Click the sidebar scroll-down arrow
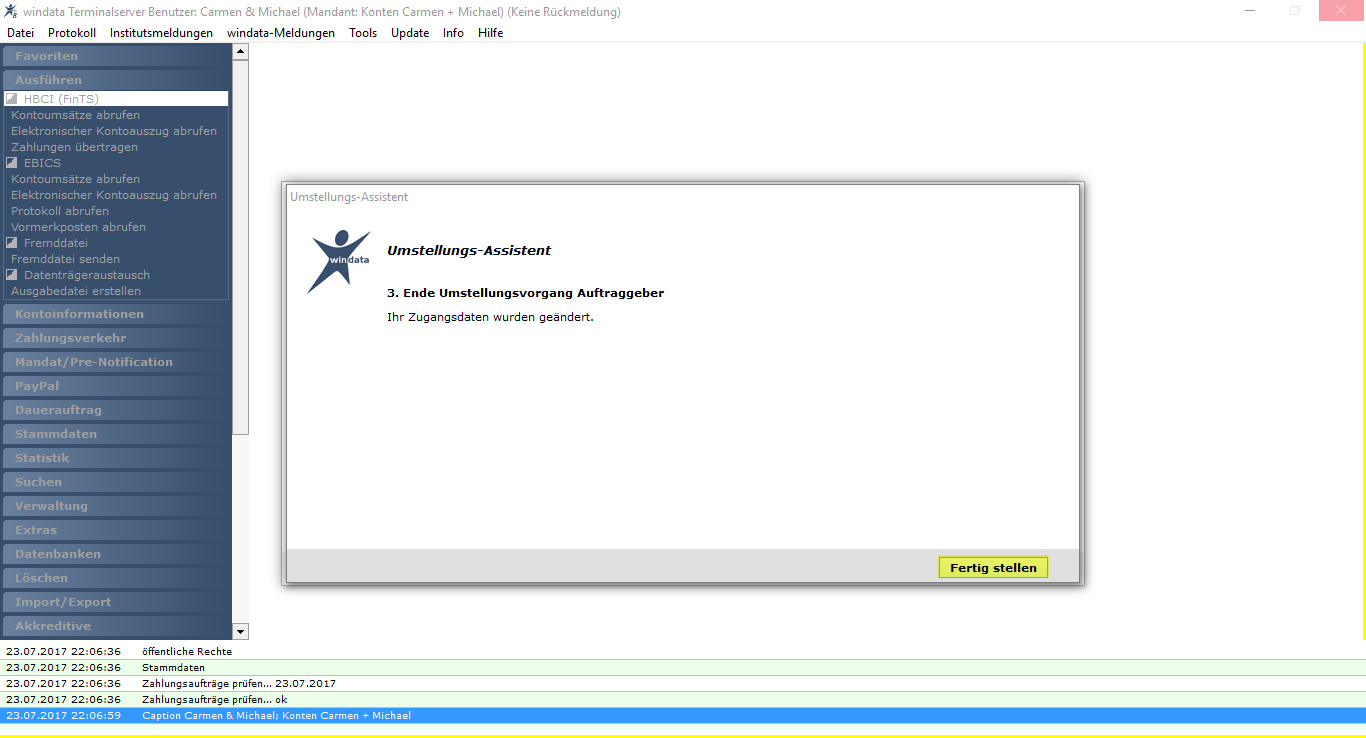The height and width of the screenshot is (738, 1366). click(240, 631)
